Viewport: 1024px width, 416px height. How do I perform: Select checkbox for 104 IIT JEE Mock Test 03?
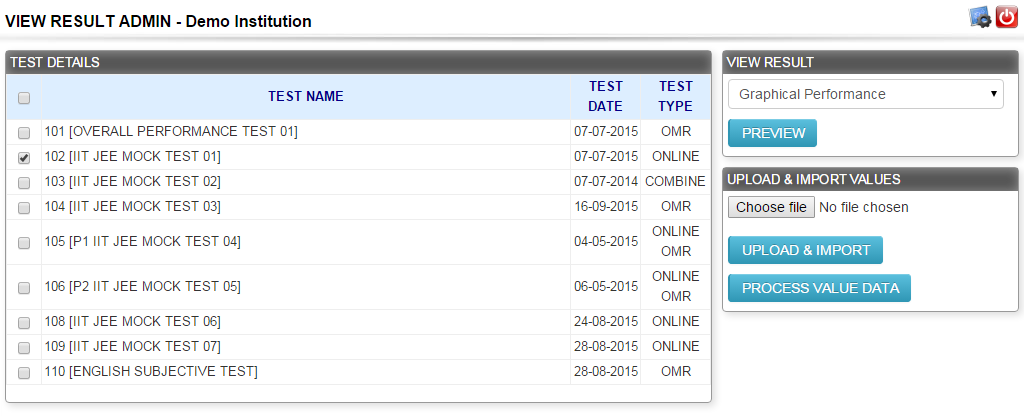tap(24, 208)
